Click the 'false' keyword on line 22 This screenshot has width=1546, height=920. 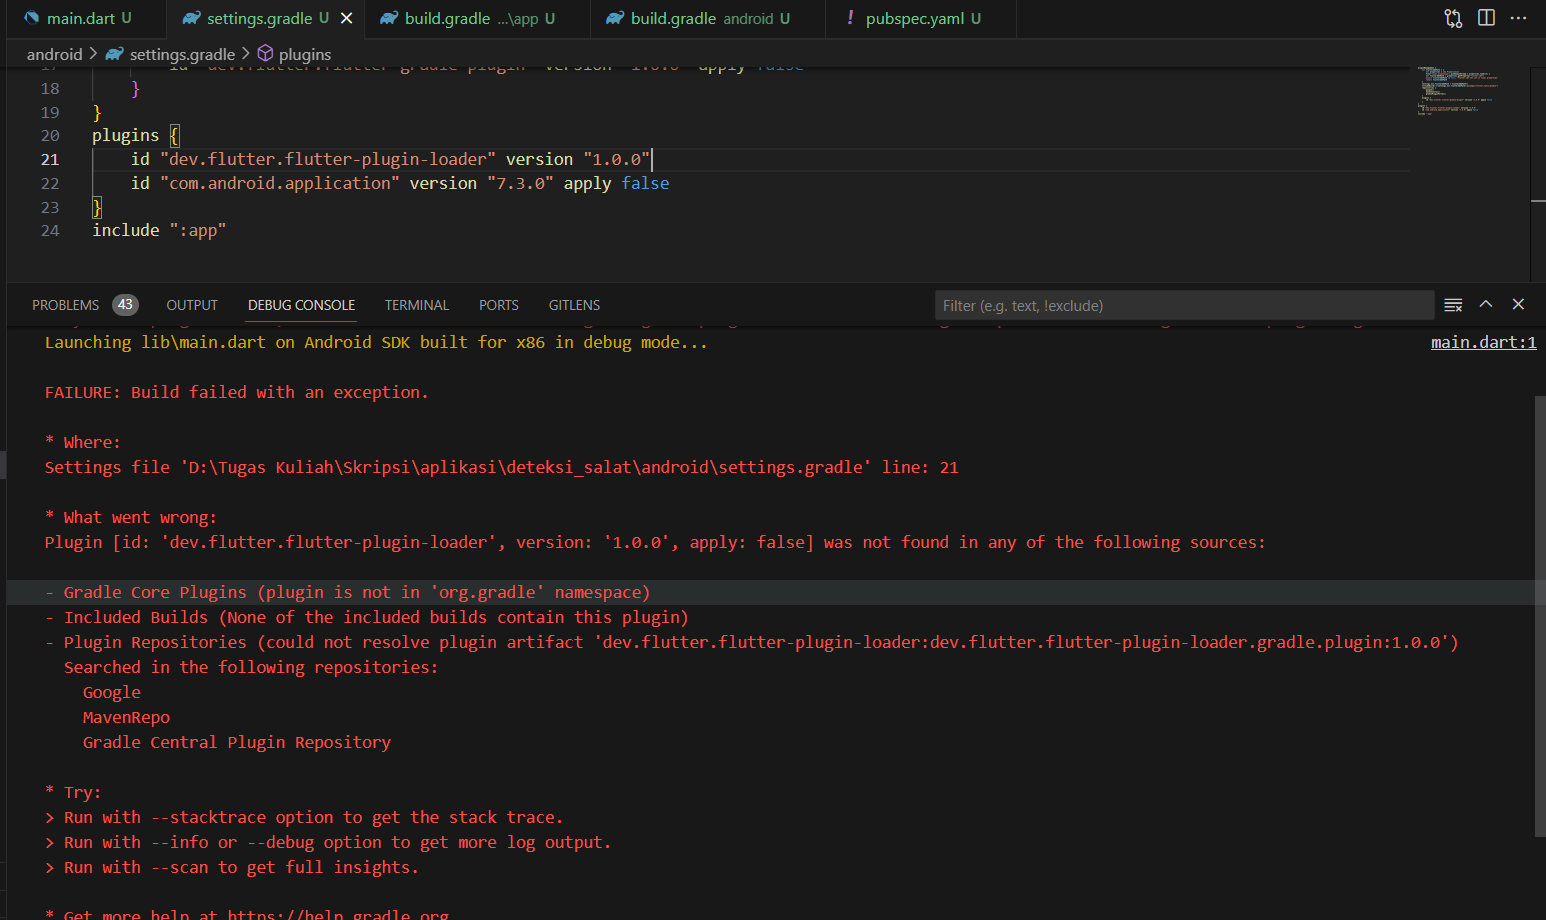pyautogui.click(x=645, y=183)
